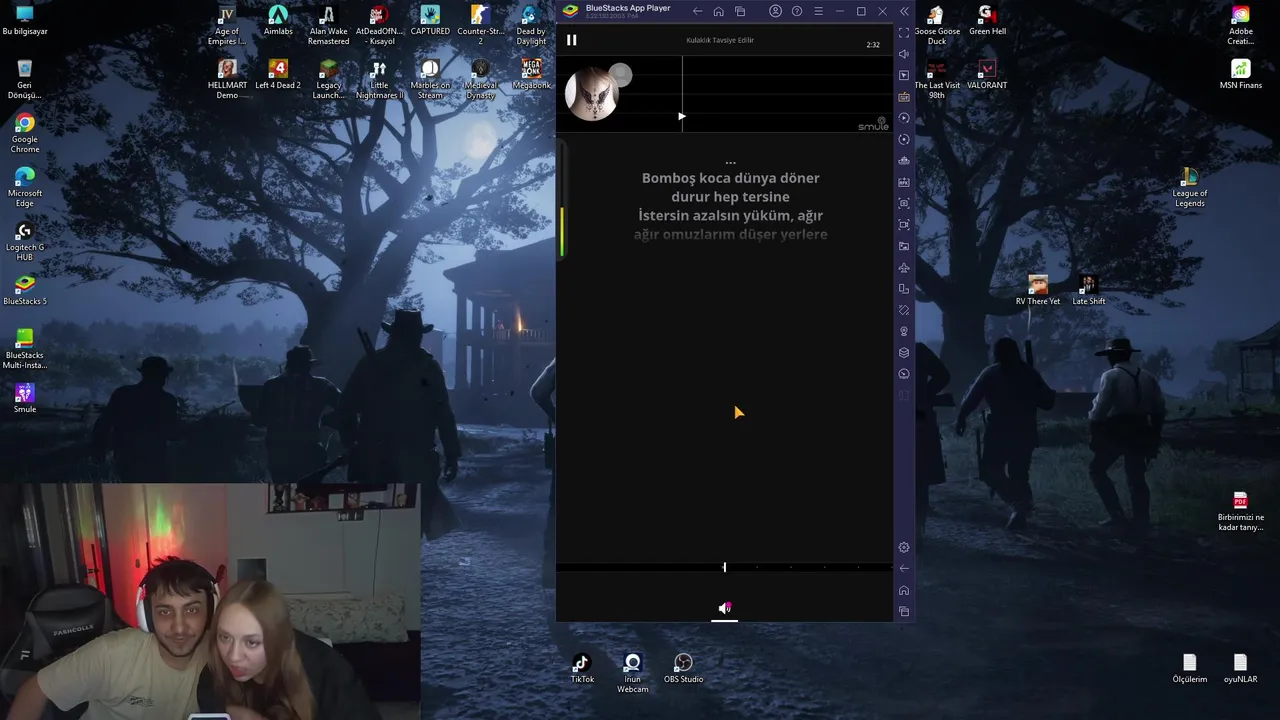Click the Smule song progress bar marker

pyautogui.click(x=725, y=567)
